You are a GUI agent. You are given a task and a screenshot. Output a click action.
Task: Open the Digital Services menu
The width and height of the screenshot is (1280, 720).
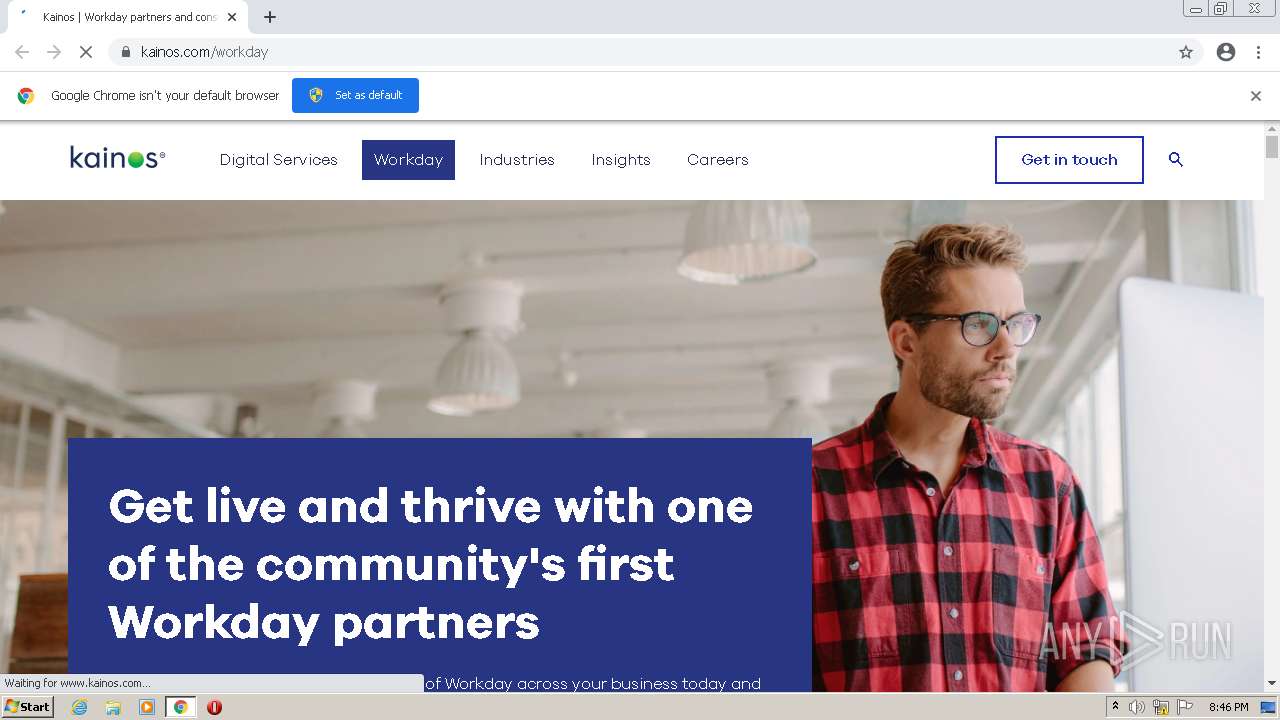279,160
